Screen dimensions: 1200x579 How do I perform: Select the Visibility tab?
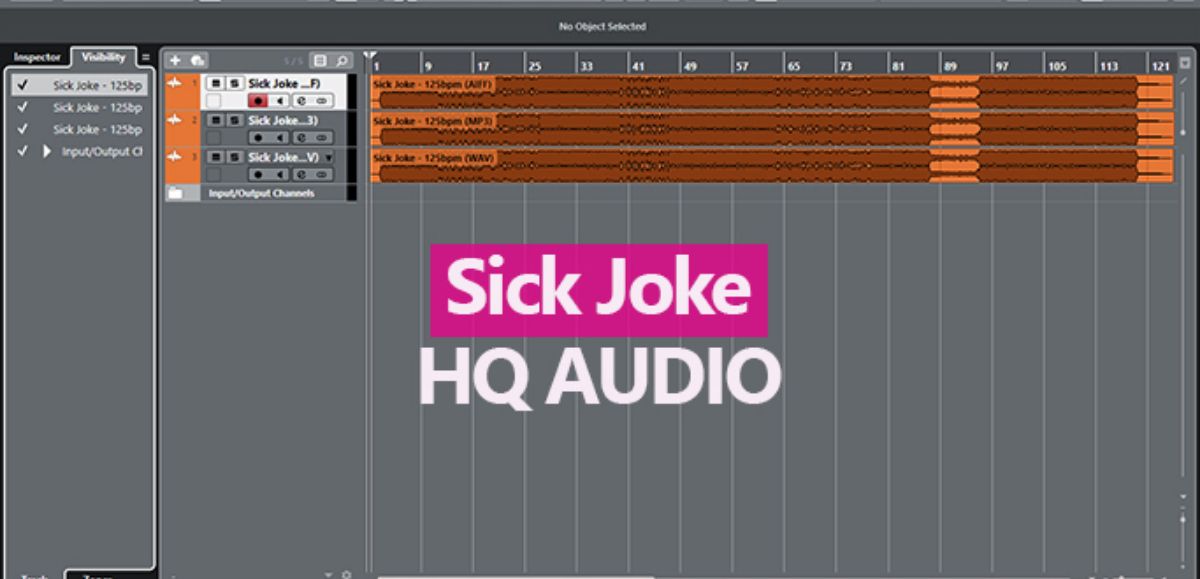click(104, 58)
